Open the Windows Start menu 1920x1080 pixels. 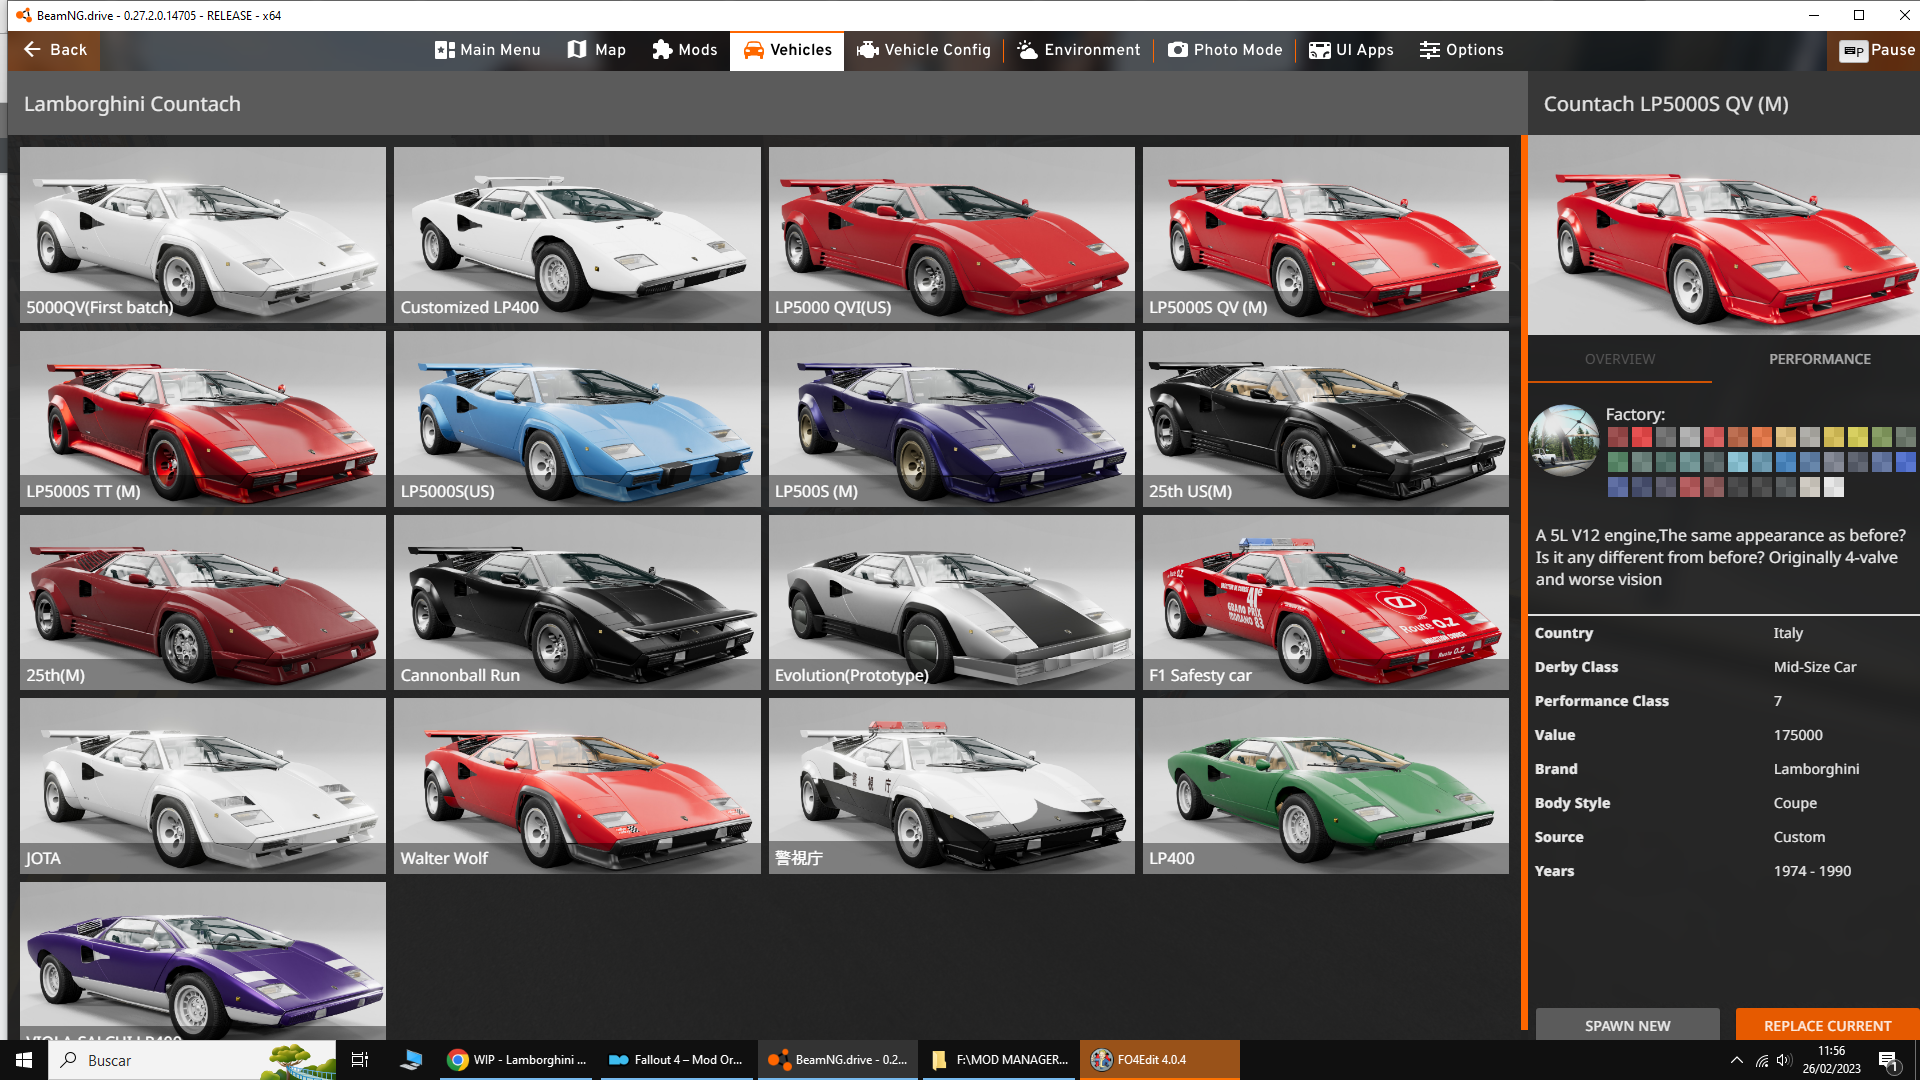(24, 1060)
